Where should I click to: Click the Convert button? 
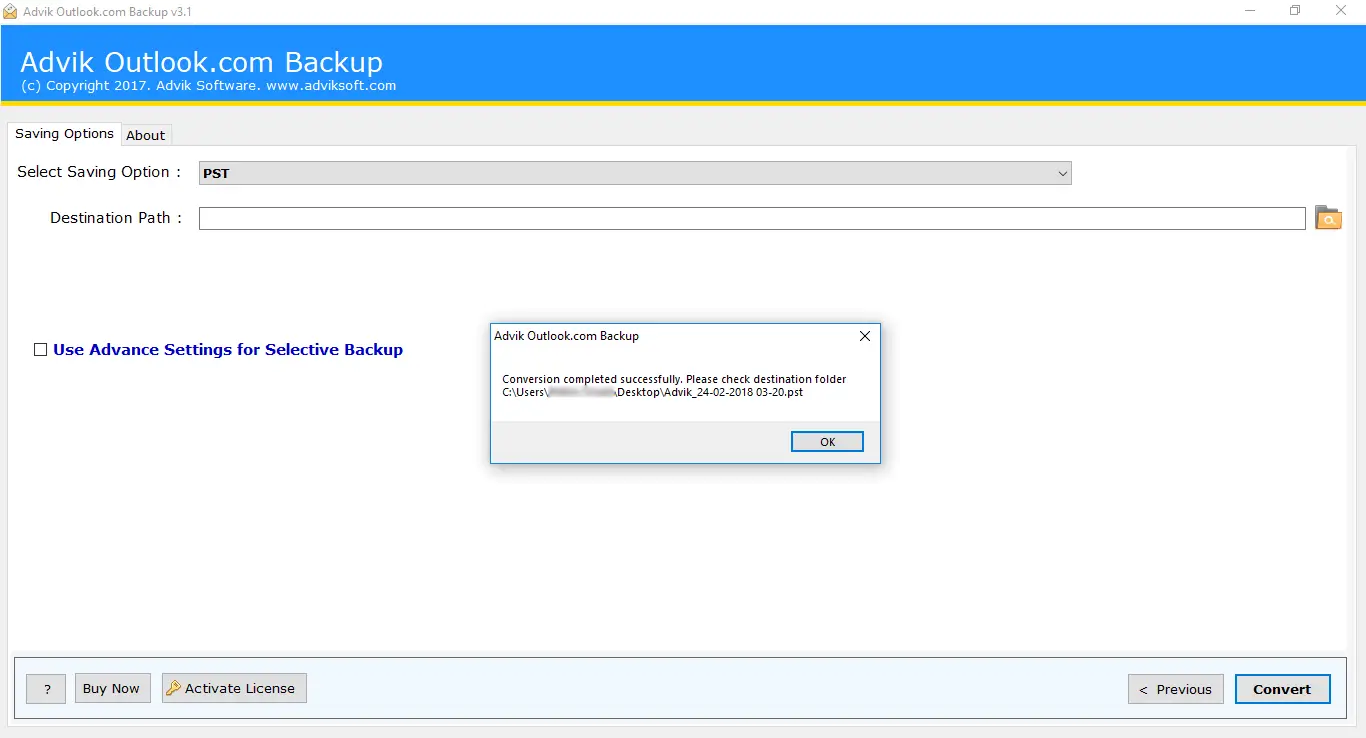[1282, 689]
